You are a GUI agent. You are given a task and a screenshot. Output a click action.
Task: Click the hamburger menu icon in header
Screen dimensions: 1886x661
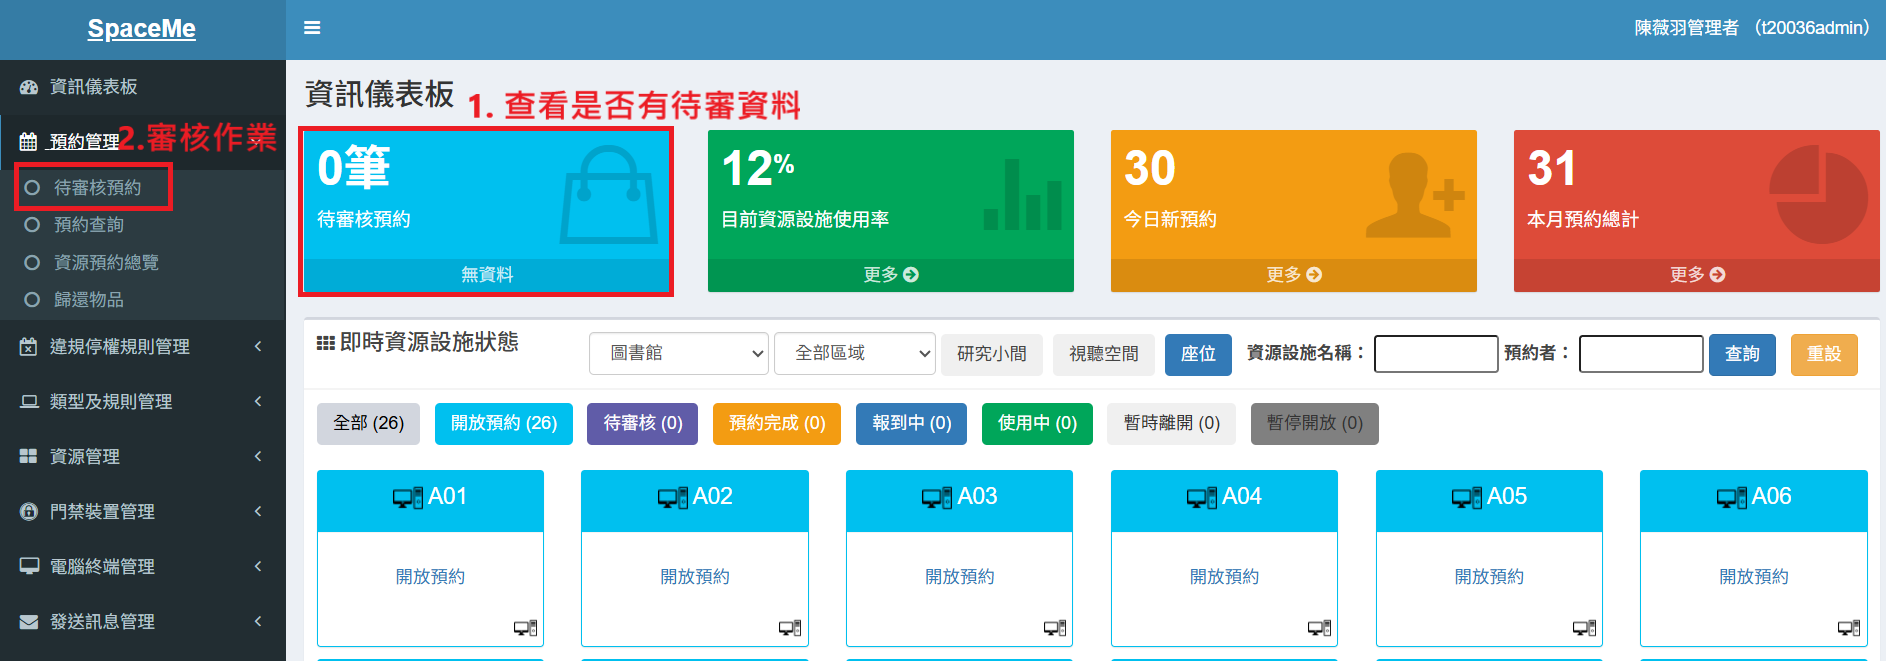click(x=312, y=28)
